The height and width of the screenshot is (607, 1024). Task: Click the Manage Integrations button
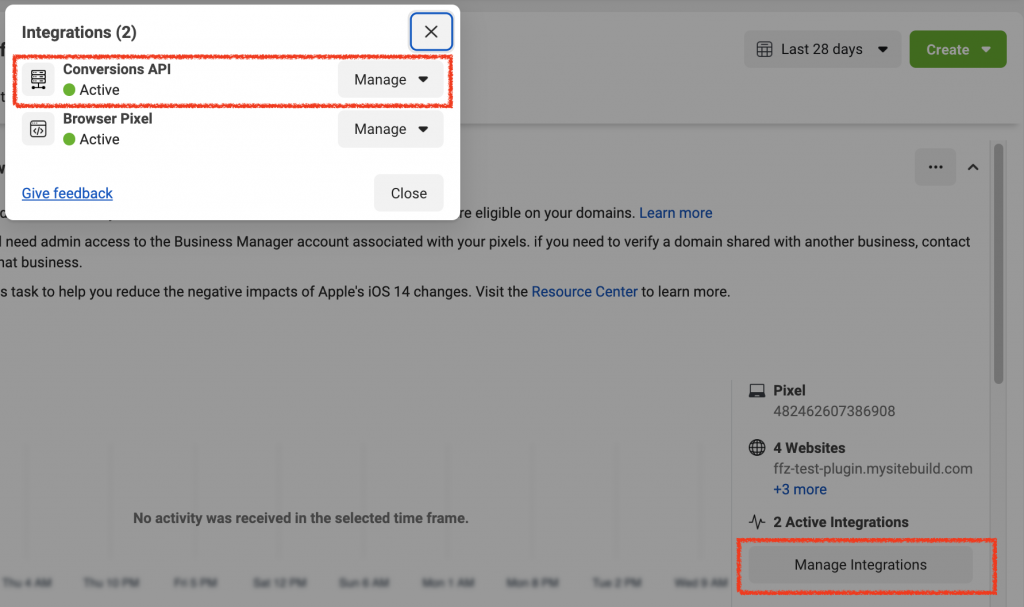pyautogui.click(x=860, y=565)
